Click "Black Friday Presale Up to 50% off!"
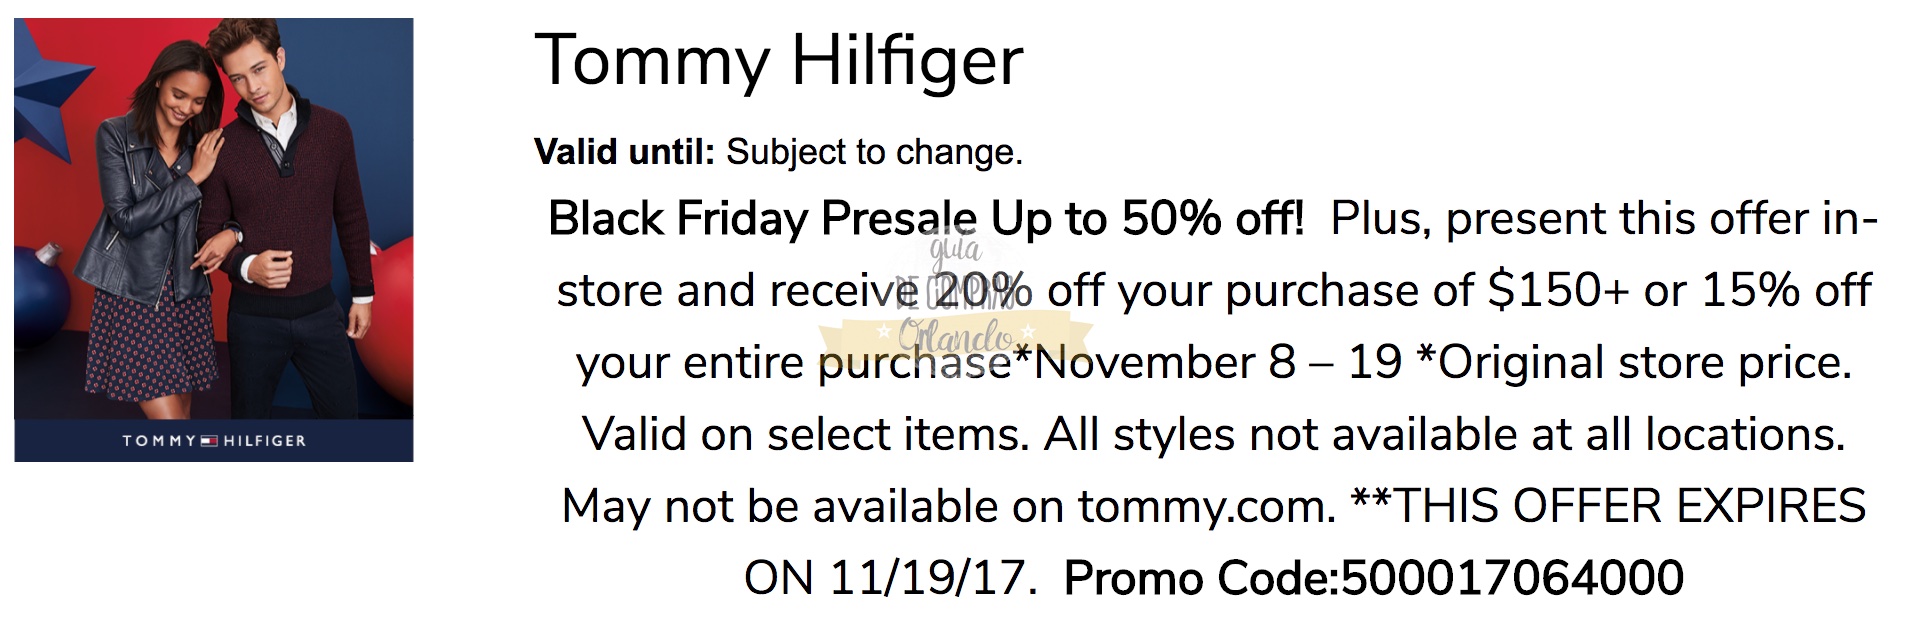This screenshot has height=636, width=1912. 926,219
